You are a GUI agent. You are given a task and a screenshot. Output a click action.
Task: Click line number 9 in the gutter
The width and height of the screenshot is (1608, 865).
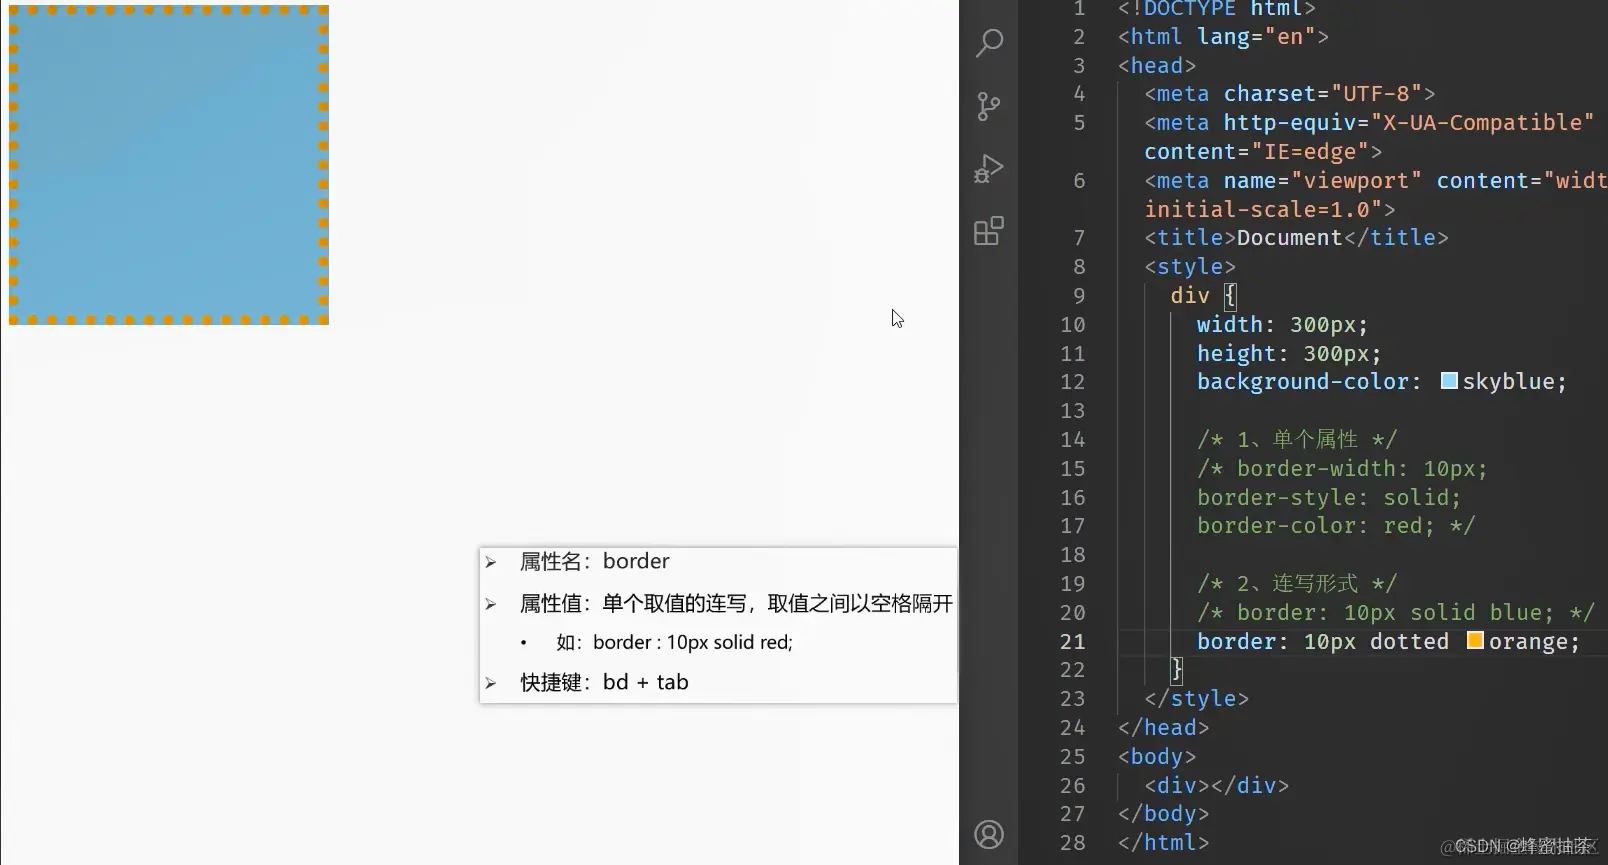tap(1078, 296)
